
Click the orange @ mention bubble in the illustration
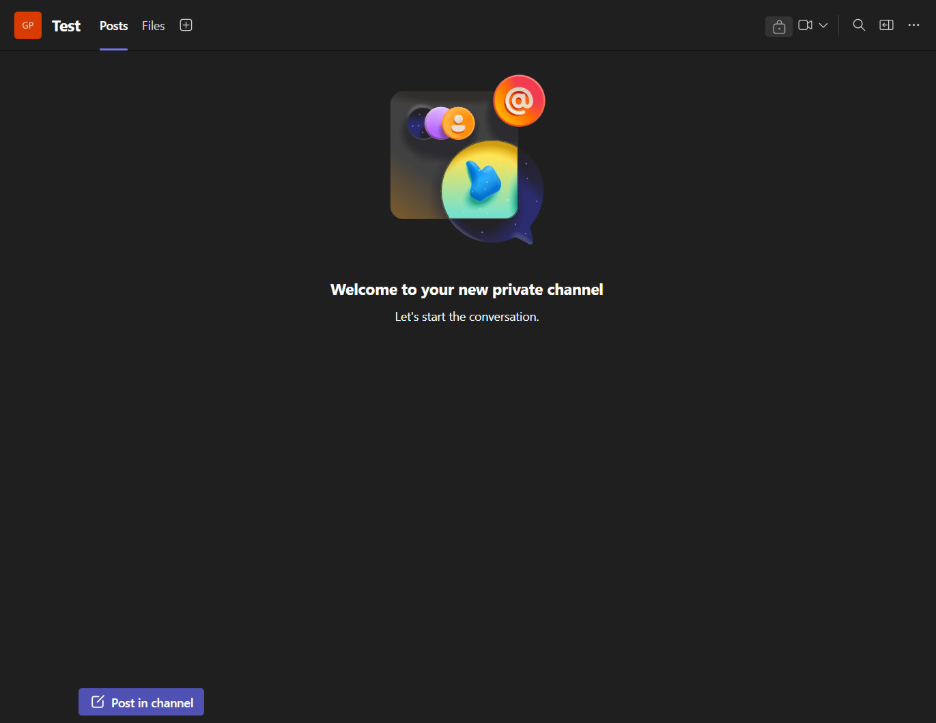tap(519, 101)
